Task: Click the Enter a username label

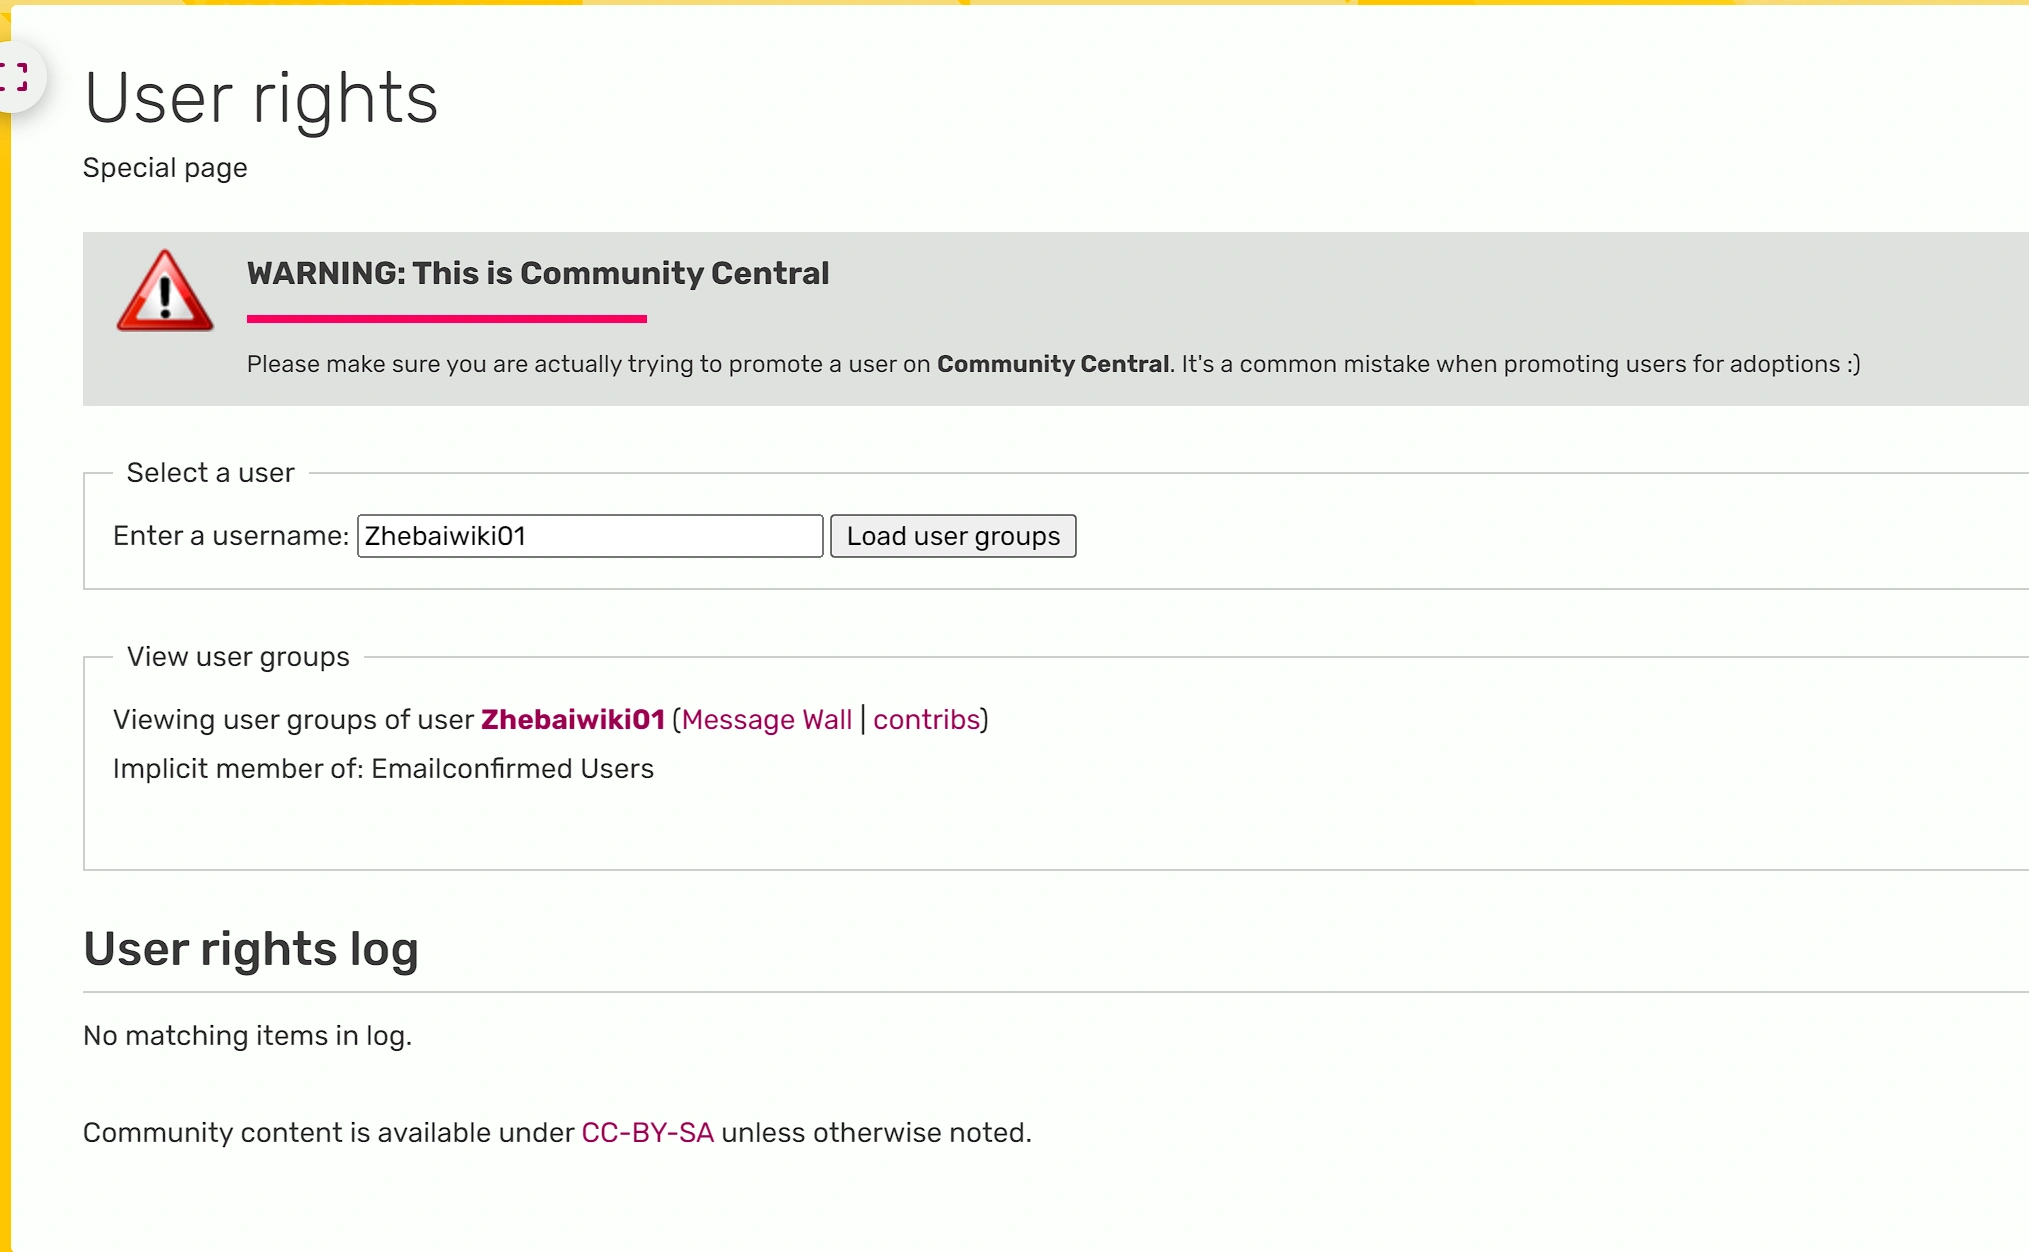Action: pyautogui.click(x=230, y=536)
